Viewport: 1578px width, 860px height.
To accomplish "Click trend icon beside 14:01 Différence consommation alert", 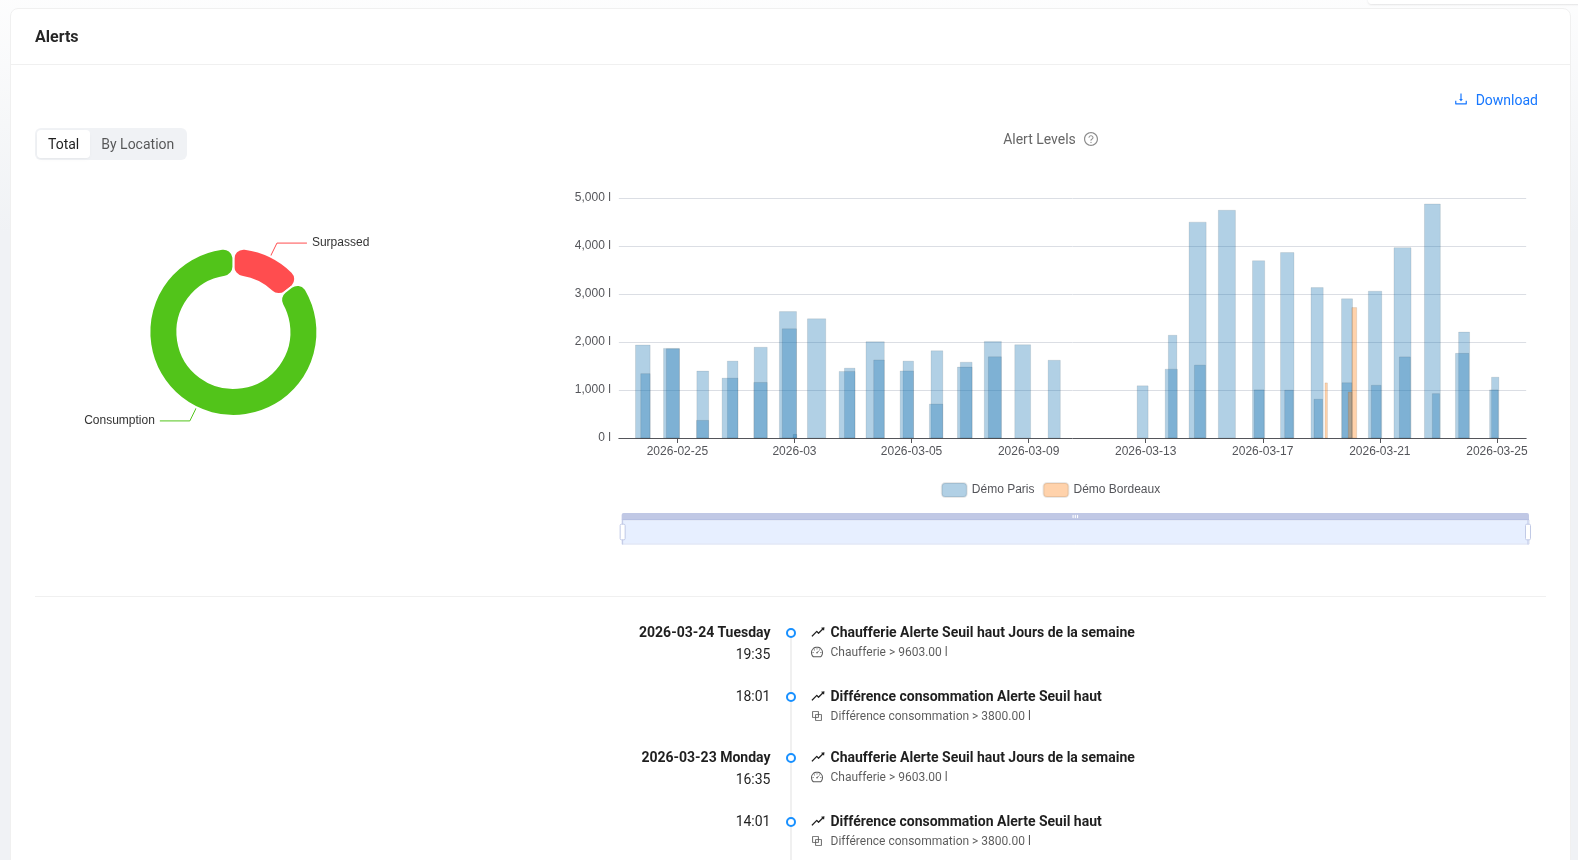I will [818, 821].
